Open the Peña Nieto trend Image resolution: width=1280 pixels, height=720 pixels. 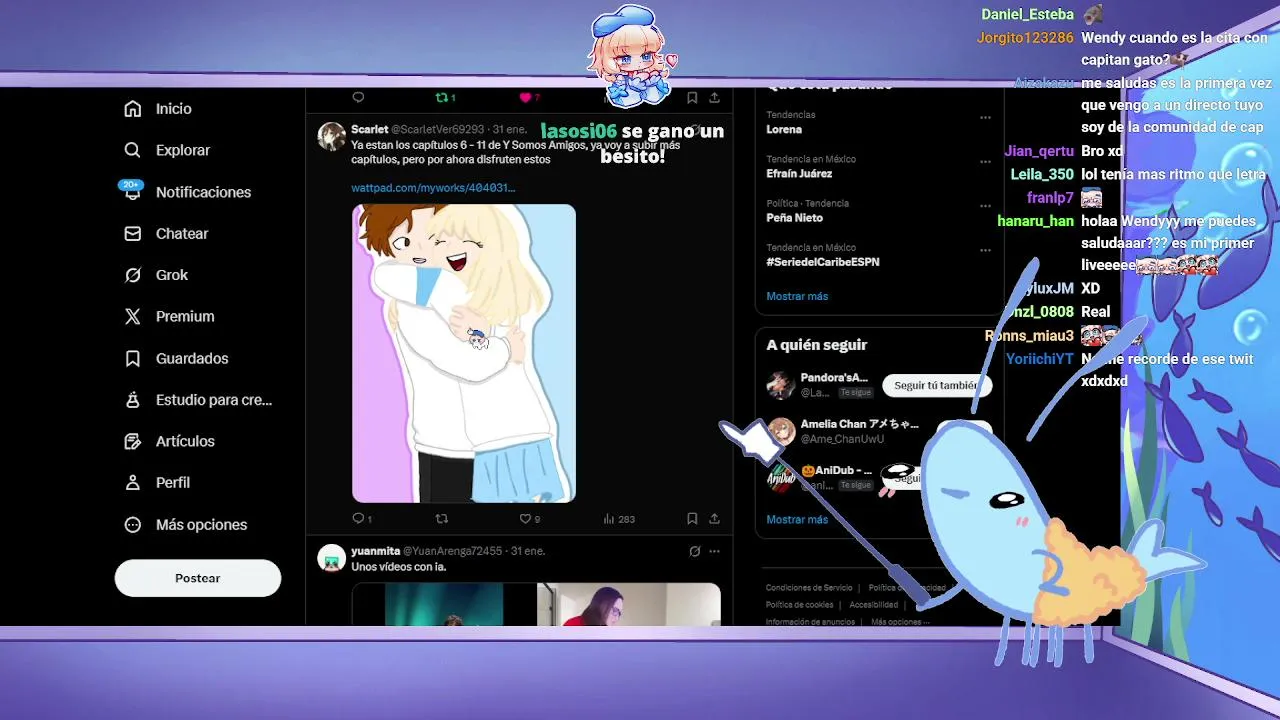(x=794, y=218)
